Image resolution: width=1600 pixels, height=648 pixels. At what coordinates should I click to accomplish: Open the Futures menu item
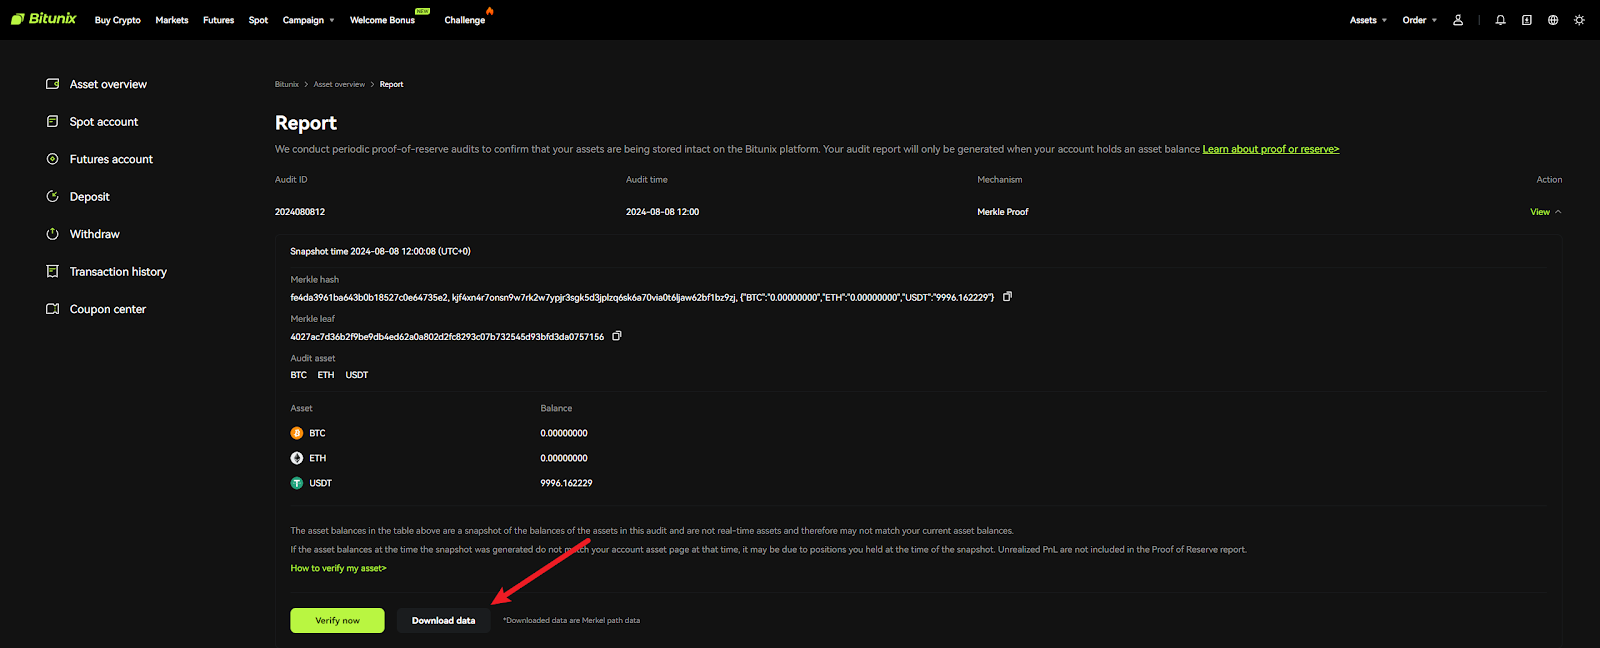tap(219, 20)
